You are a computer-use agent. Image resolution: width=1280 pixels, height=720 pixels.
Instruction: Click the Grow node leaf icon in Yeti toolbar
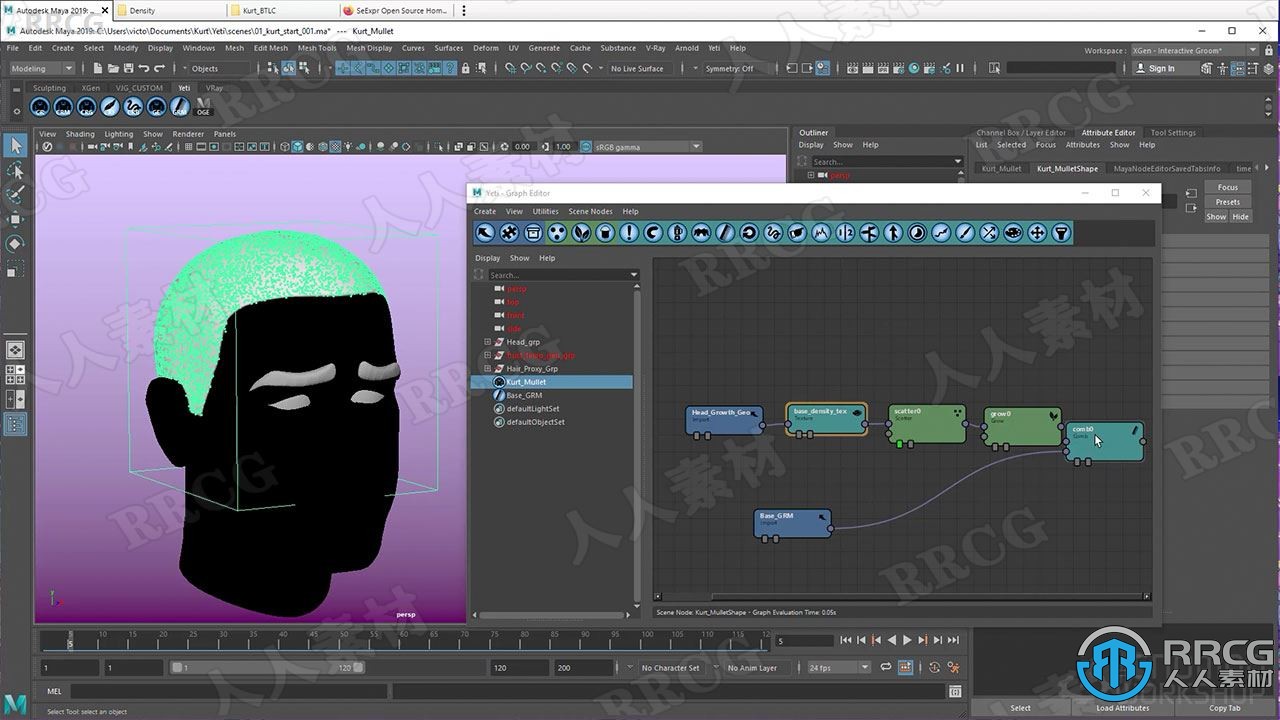(x=581, y=233)
